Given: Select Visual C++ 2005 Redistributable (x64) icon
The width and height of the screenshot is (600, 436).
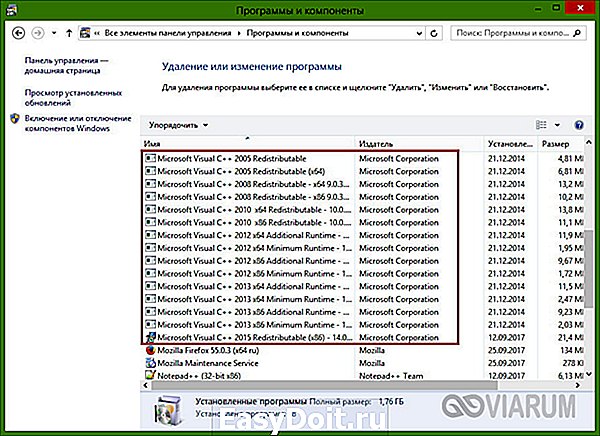Looking at the screenshot, I should click(150, 171).
